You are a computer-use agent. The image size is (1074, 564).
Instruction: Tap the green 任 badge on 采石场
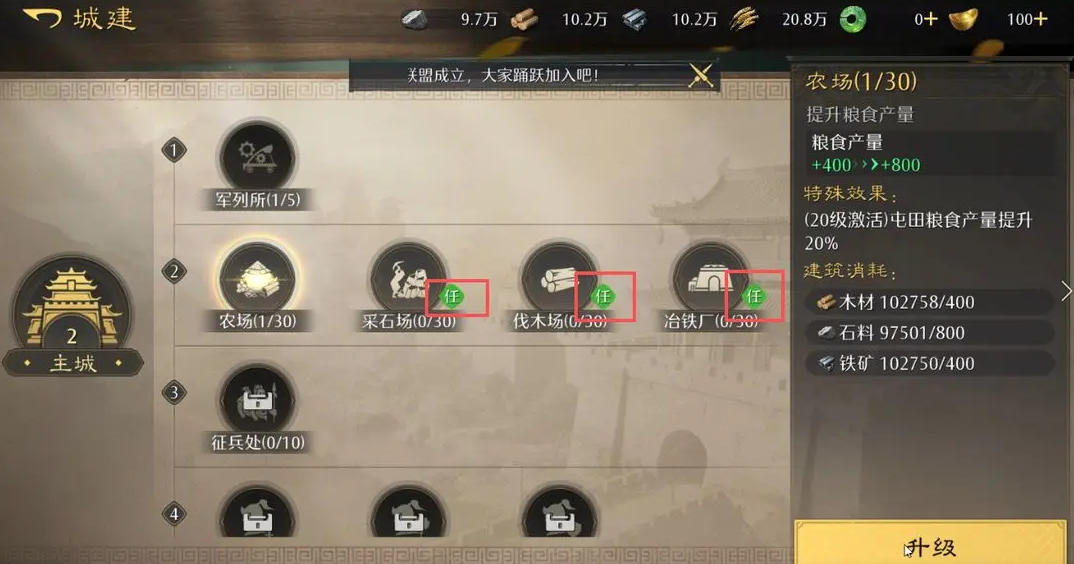click(451, 296)
